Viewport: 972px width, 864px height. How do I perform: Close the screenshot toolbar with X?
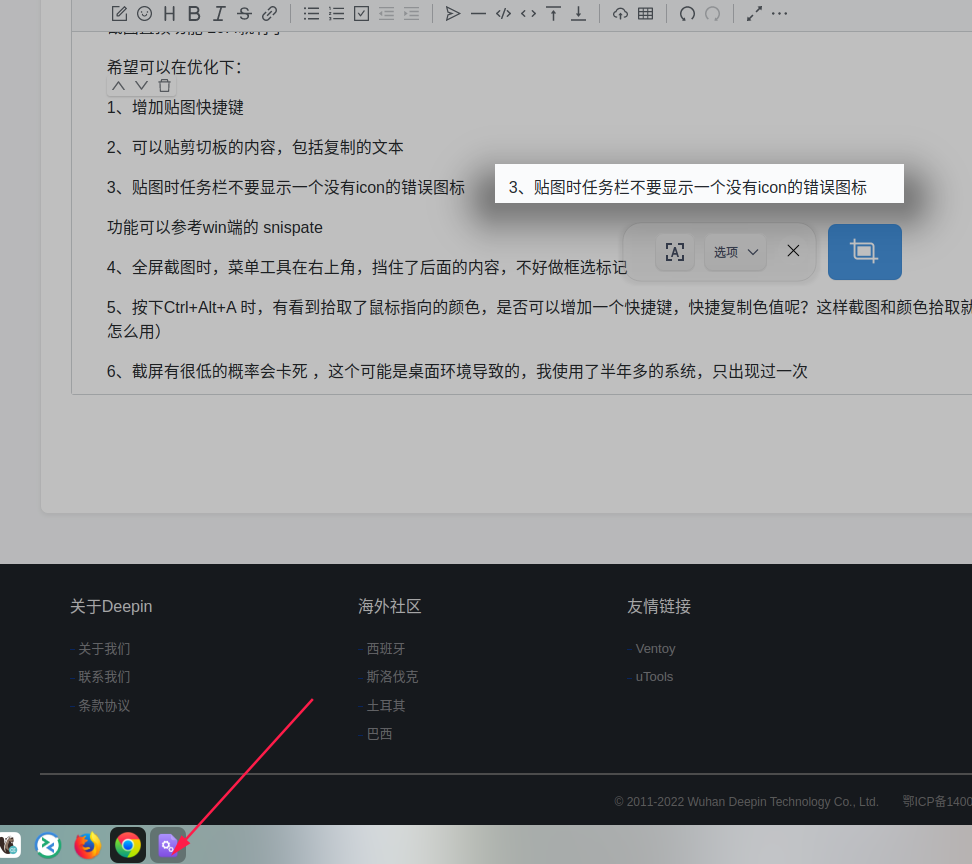point(793,250)
